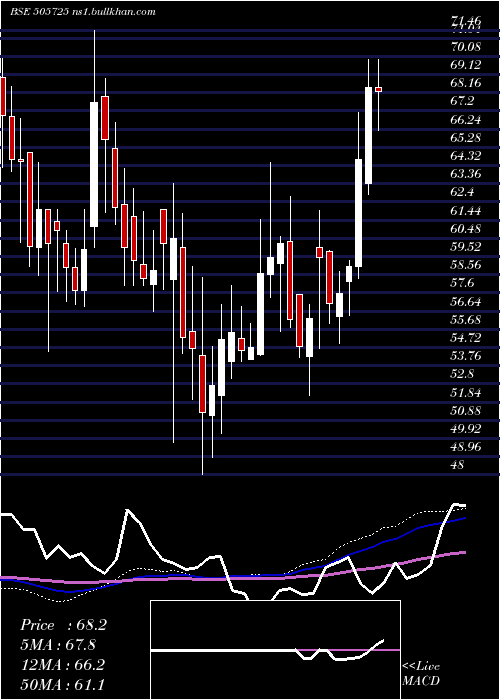Screen dimensions: 500x700
Task: Click the 70.08 price axis label
Action: coord(466,46)
